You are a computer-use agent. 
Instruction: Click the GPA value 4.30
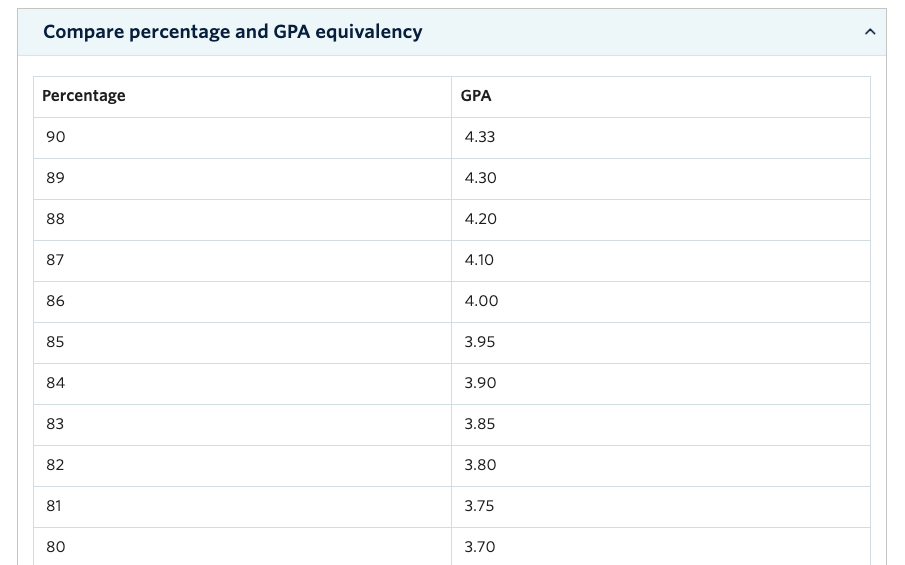(x=480, y=178)
